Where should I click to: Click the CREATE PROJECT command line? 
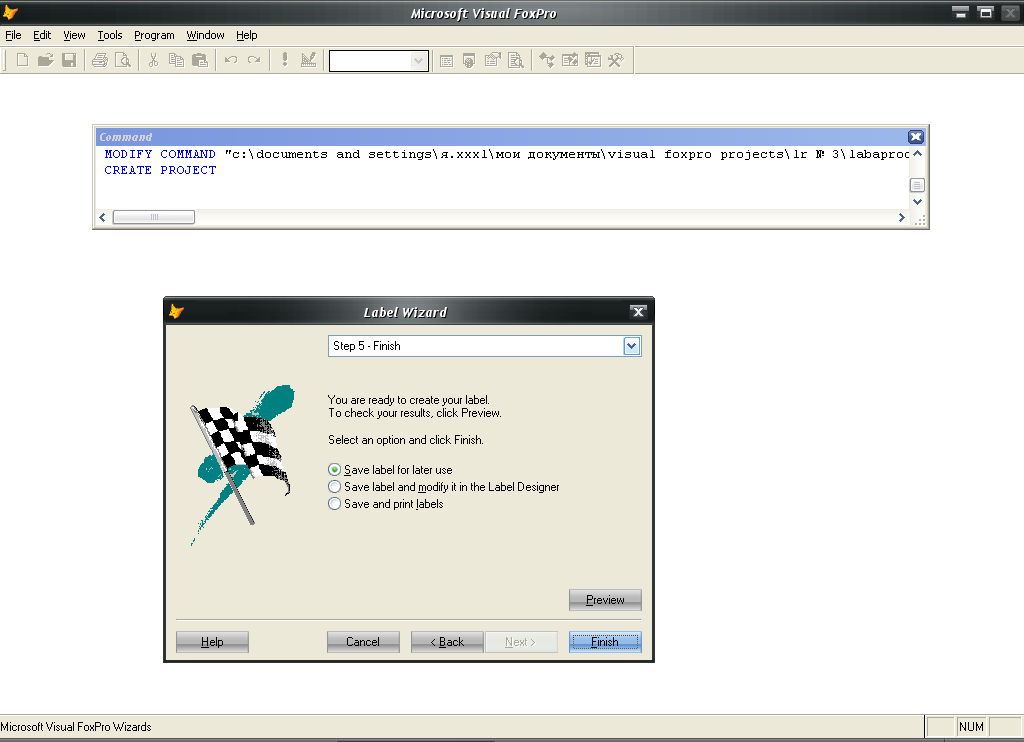(160, 170)
